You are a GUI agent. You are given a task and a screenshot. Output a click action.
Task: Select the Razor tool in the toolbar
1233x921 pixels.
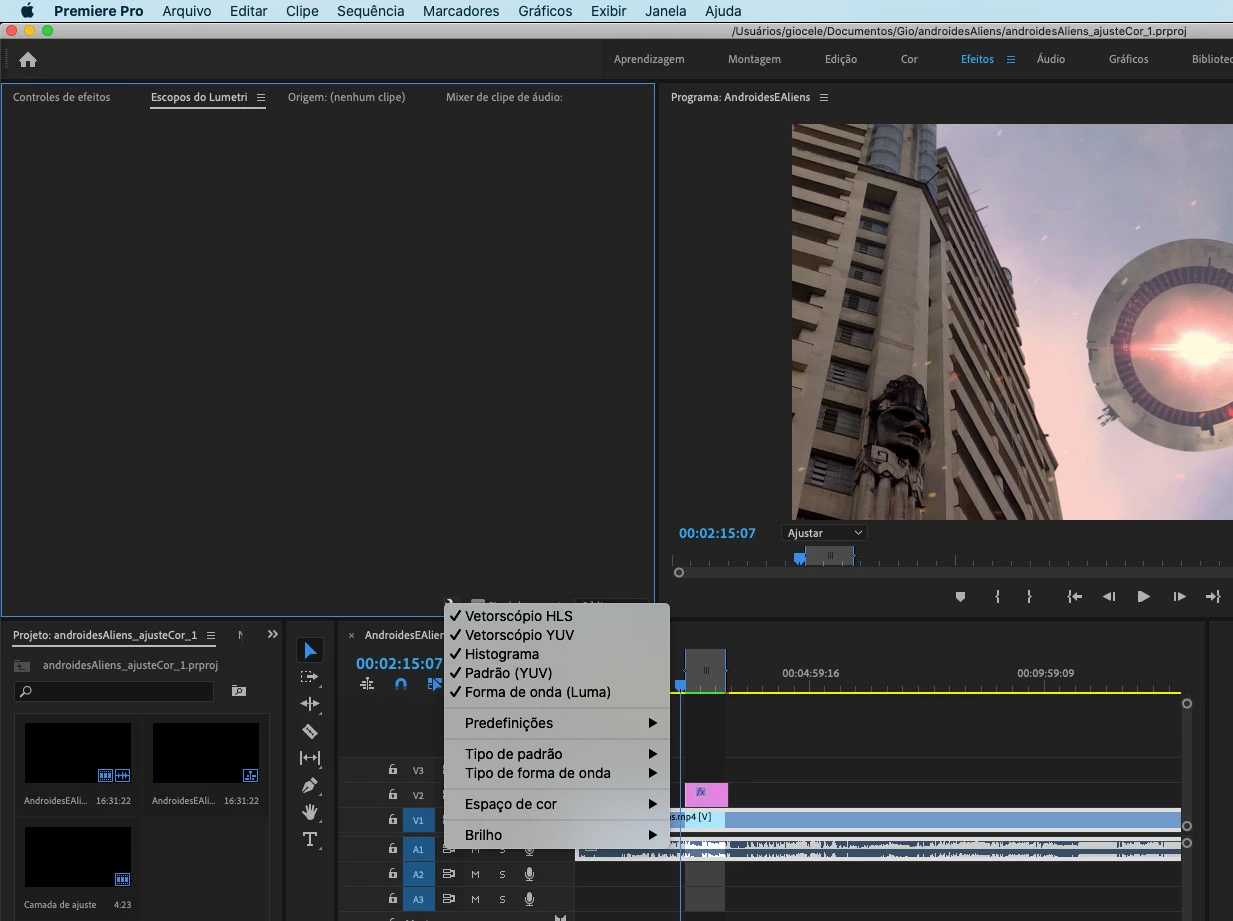point(310,731)
